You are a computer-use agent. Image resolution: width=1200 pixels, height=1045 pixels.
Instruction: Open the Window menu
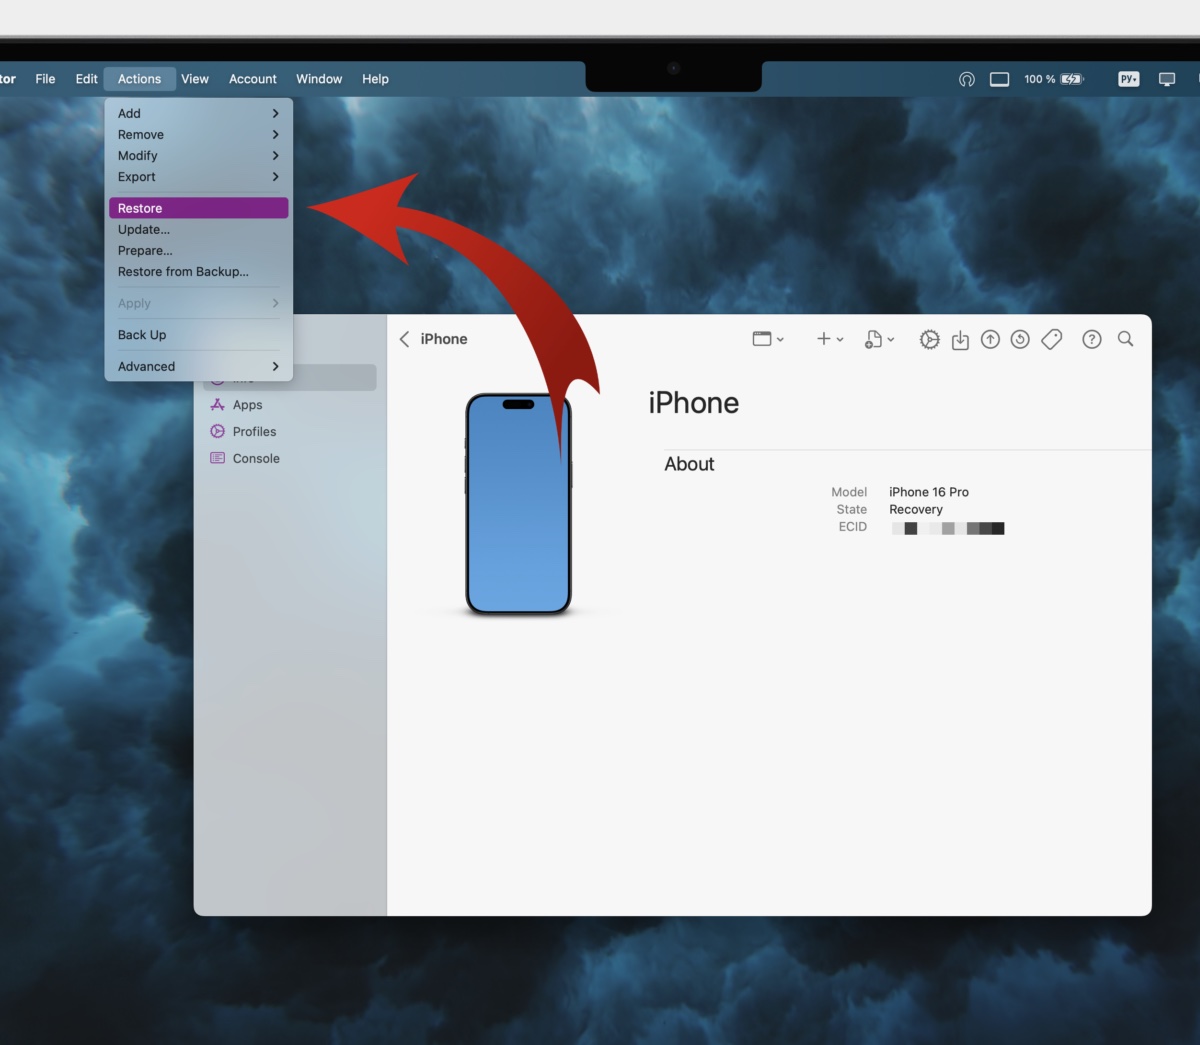coord(319,79)
